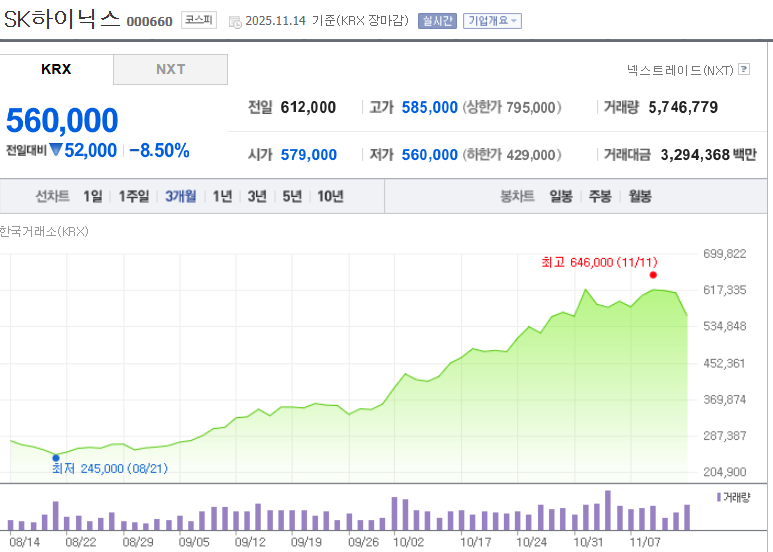Viewport: 773px width, 552px height.
Task: Show the 주봉 weekly candlestick chart
Action: pos(600,196)
